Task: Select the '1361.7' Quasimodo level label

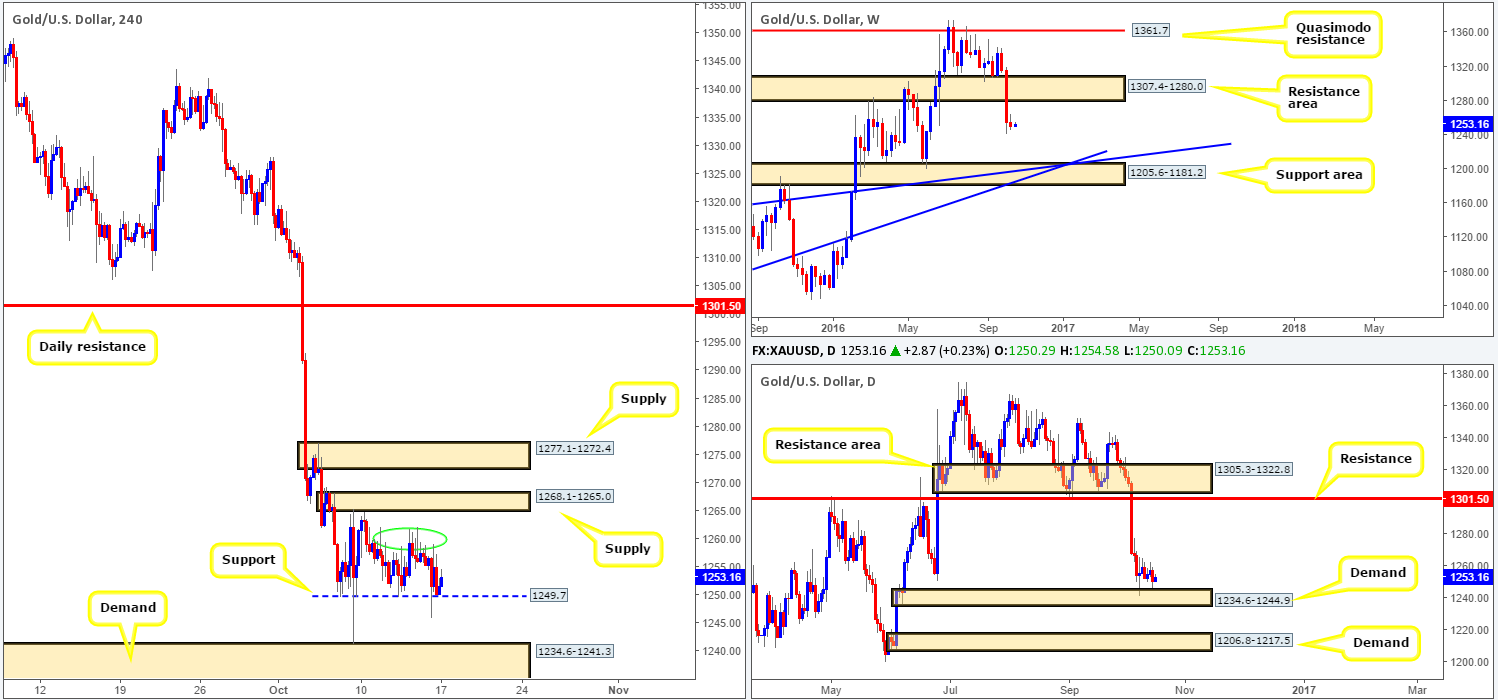Action: click(1149, 32)
